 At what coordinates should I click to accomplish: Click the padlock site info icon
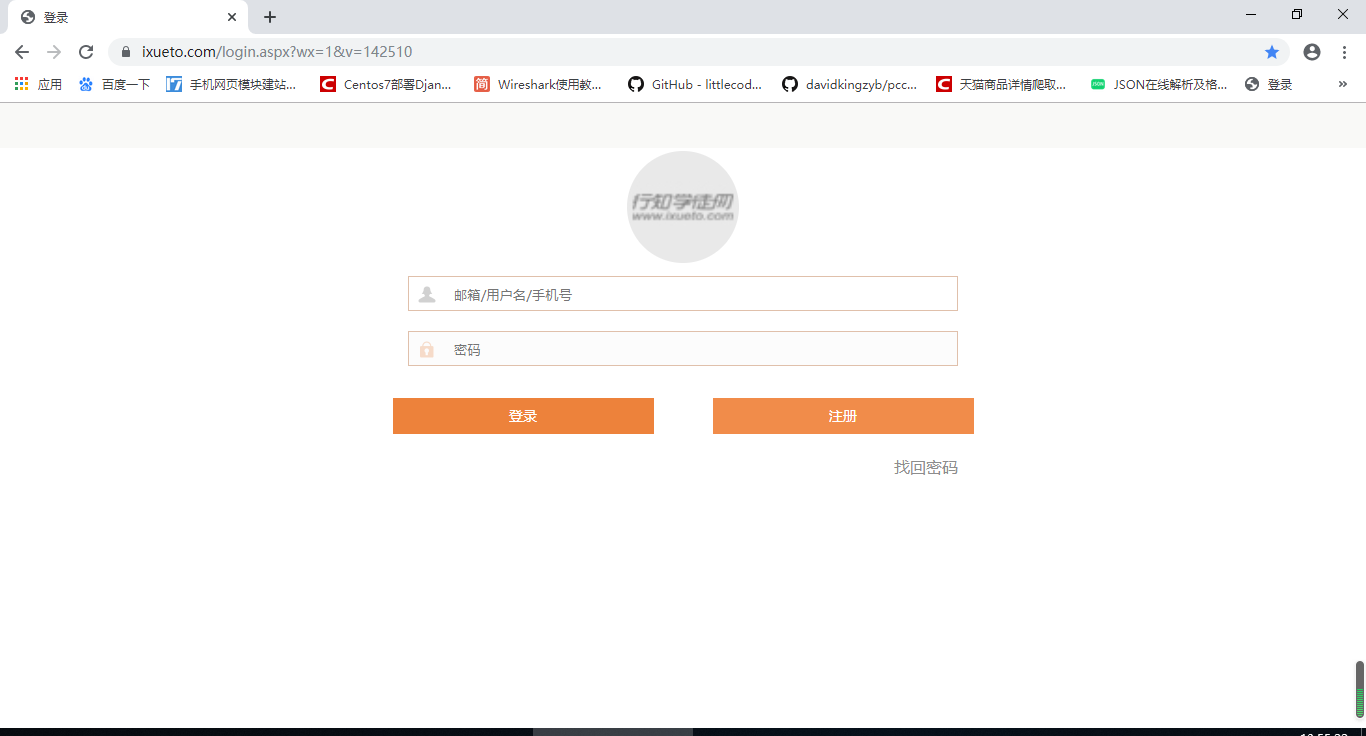(x=126, y=52)
